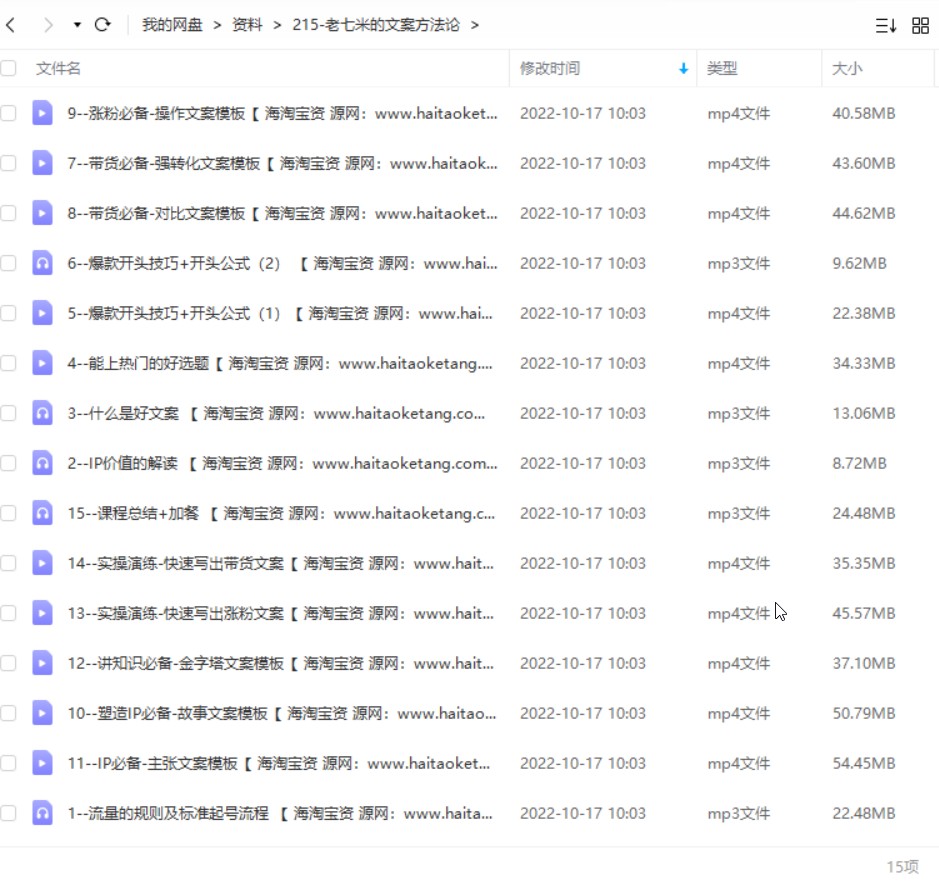Click video icon of 10--塑造IP必备-故事文案模板
The image size is (939, 881).
[x=43, y=713]
